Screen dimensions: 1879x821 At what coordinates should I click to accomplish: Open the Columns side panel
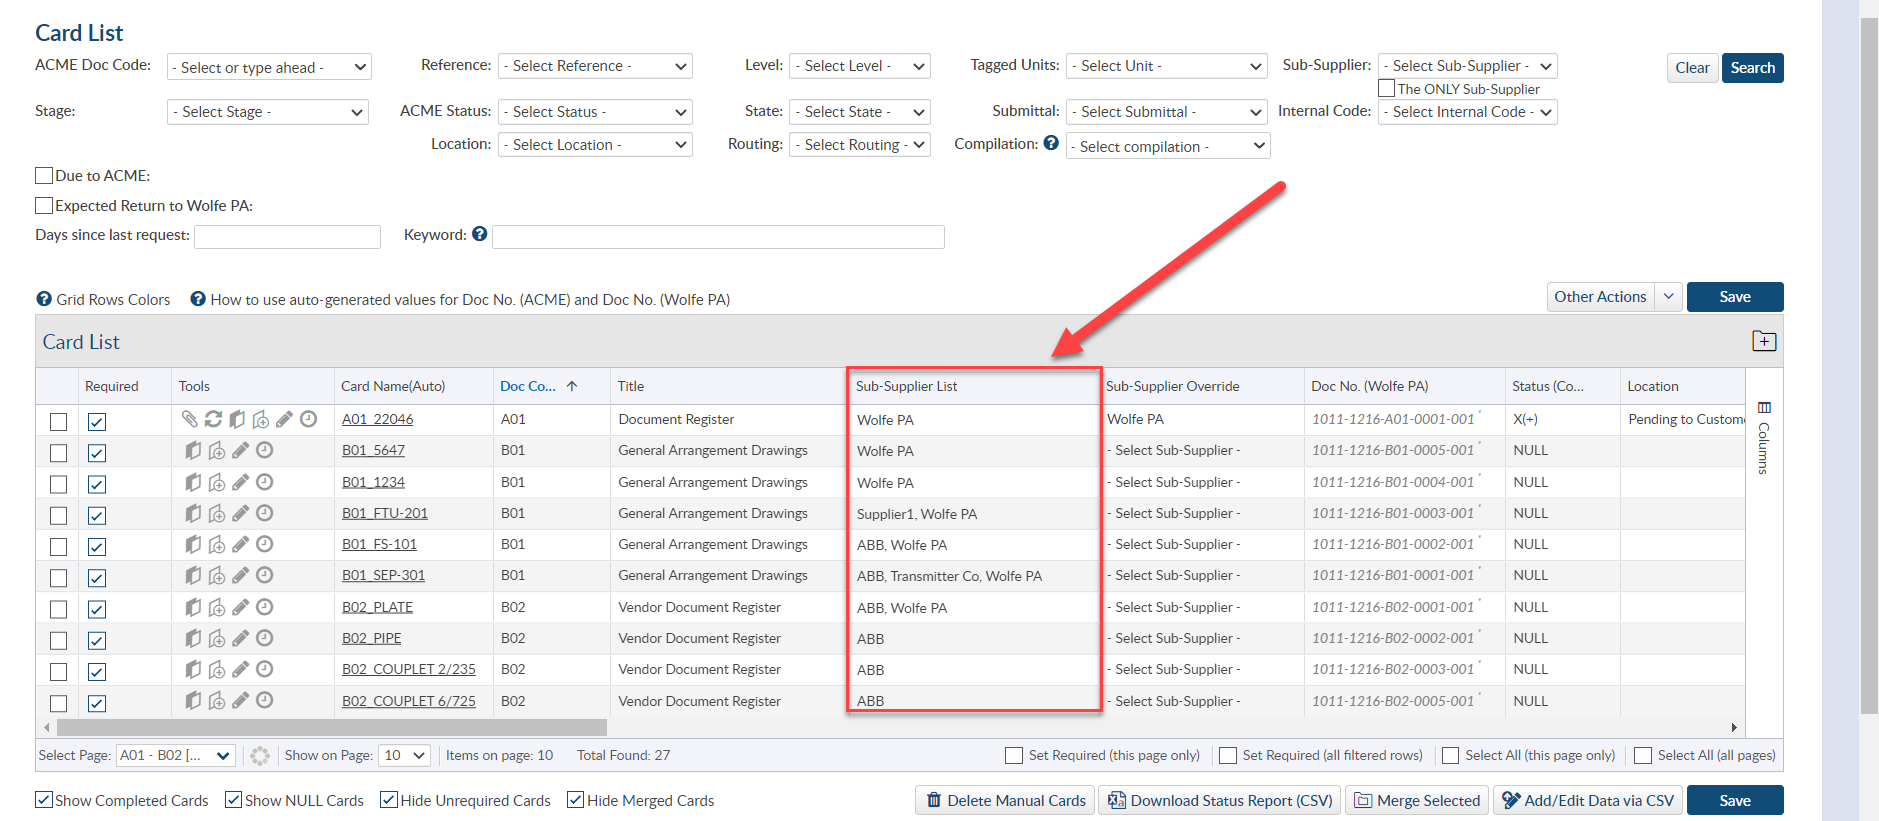point(1764,437)
